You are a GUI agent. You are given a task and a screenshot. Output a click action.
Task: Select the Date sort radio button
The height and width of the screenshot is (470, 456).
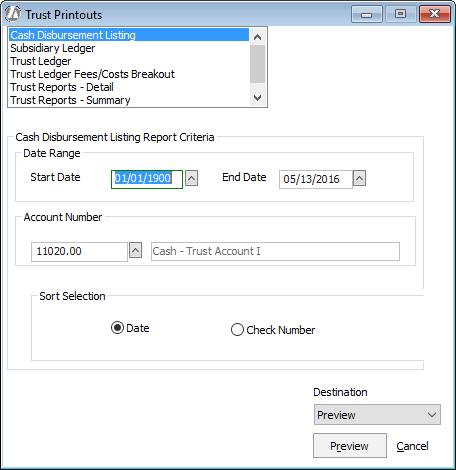tap(117, 328)
